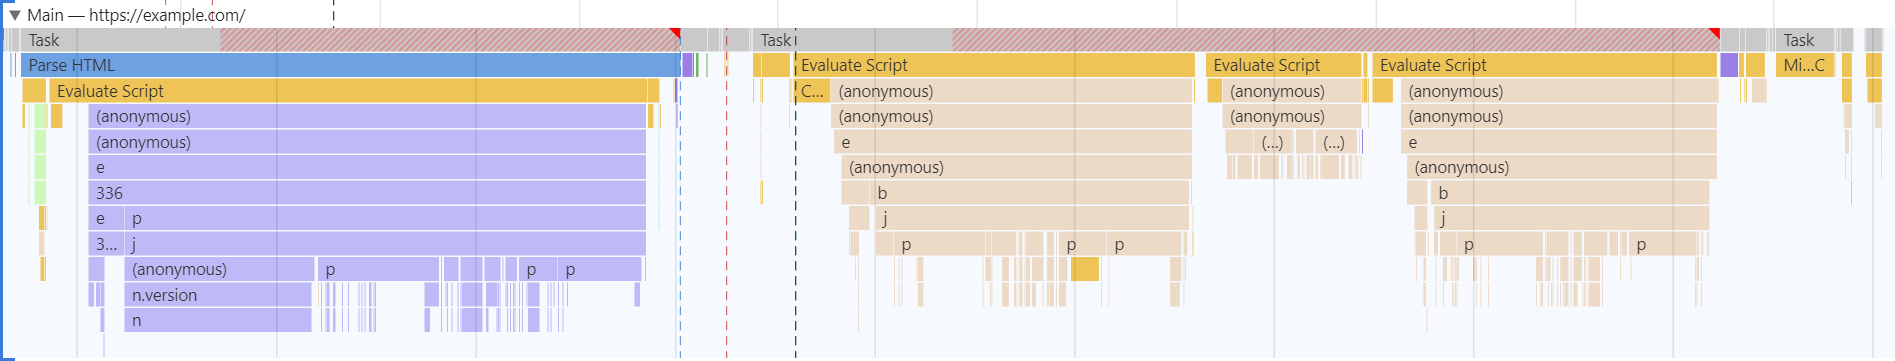Click the small C... block under Evaluate Script
The image size is (1895, 361).
coord(812,91)
